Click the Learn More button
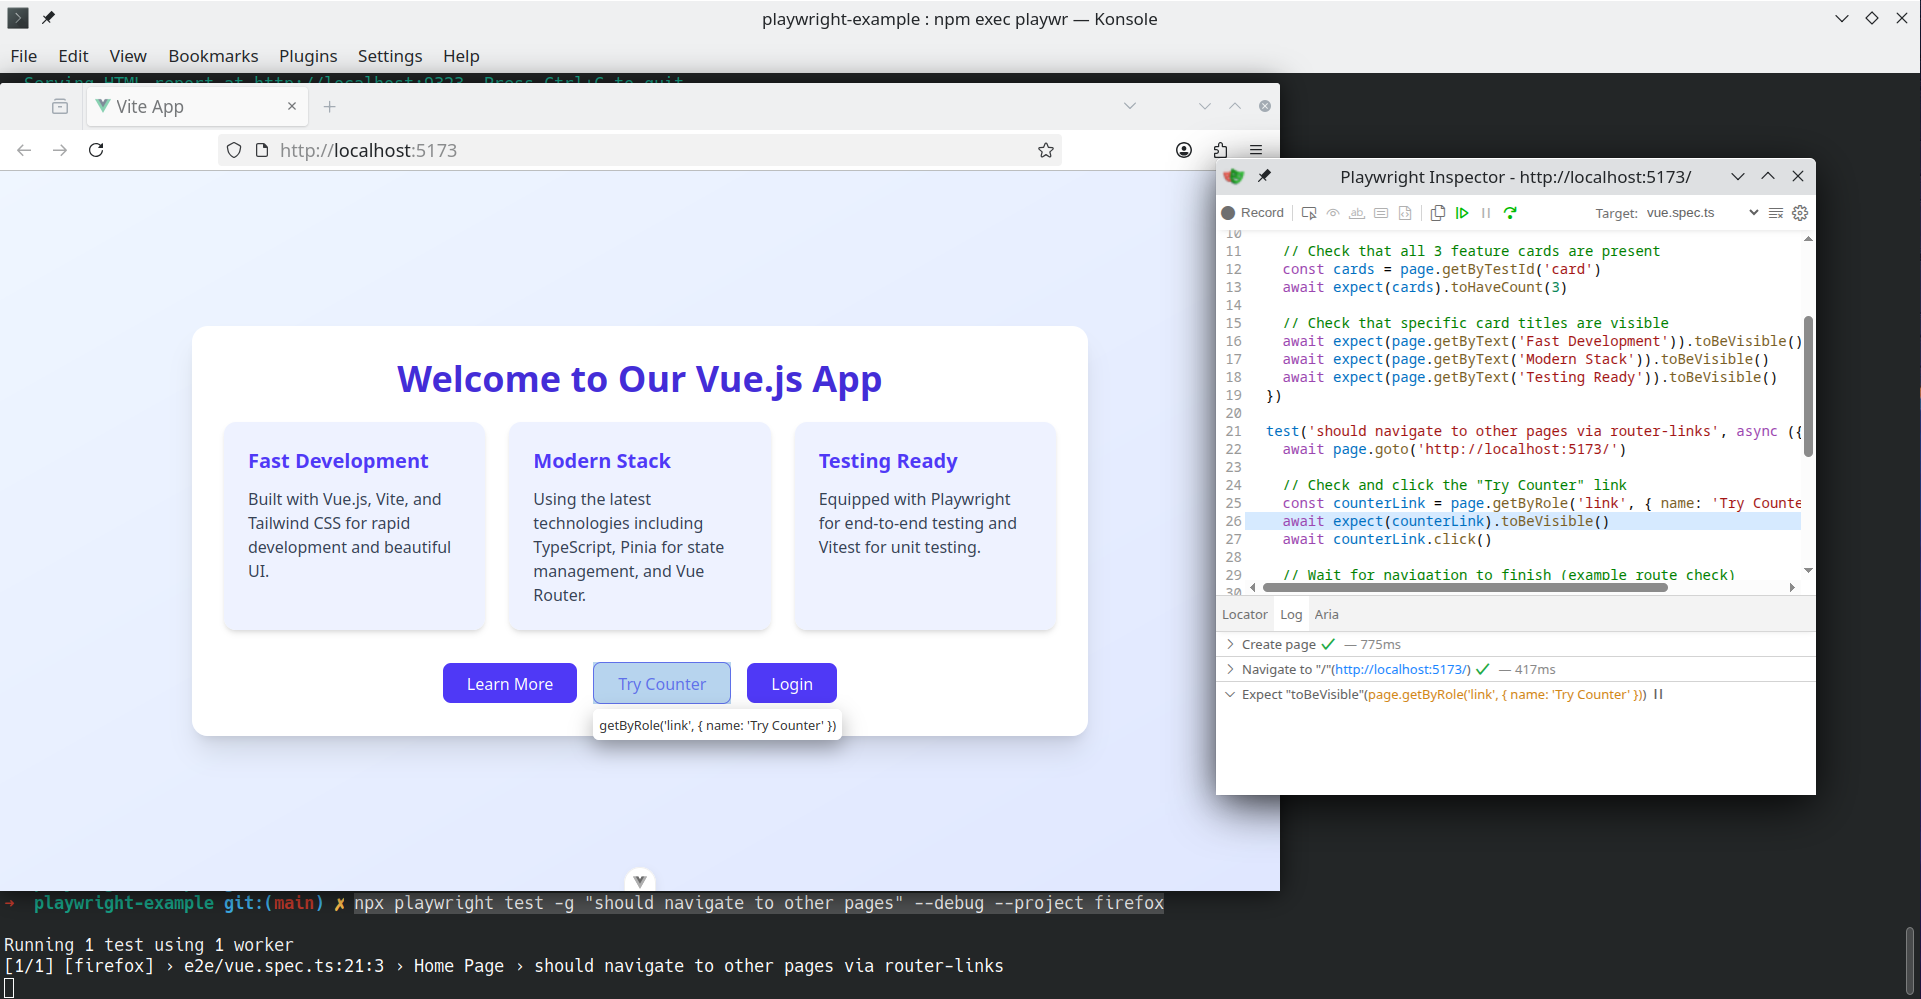The image size is (1921, 999). (x=509, y=684)
